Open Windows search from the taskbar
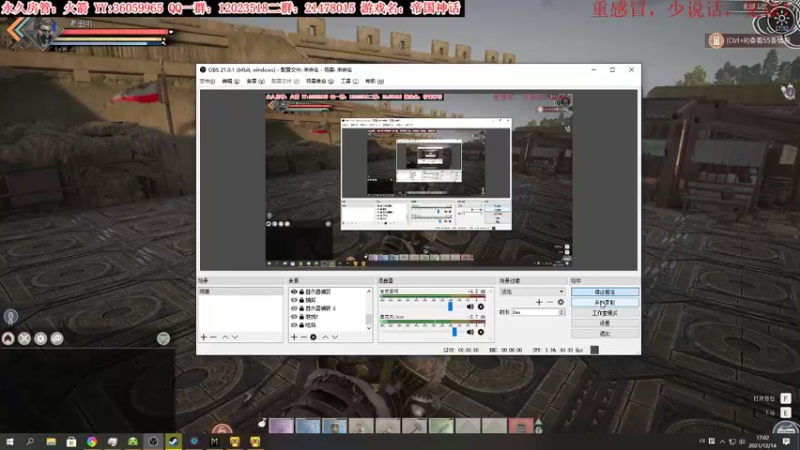This screenshot has height=450, width=800. point(30,441)
